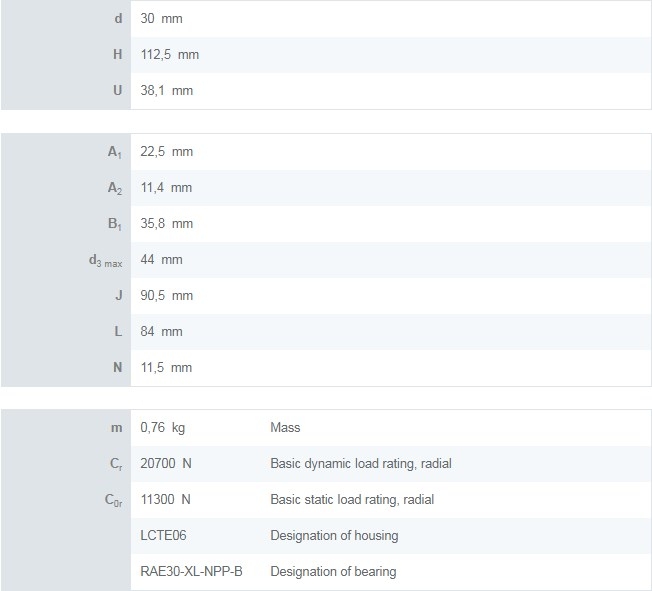Viewport: 652px width, 591px height.
Task: Click the 112,5 mm value for H
Action: (170, 54)
